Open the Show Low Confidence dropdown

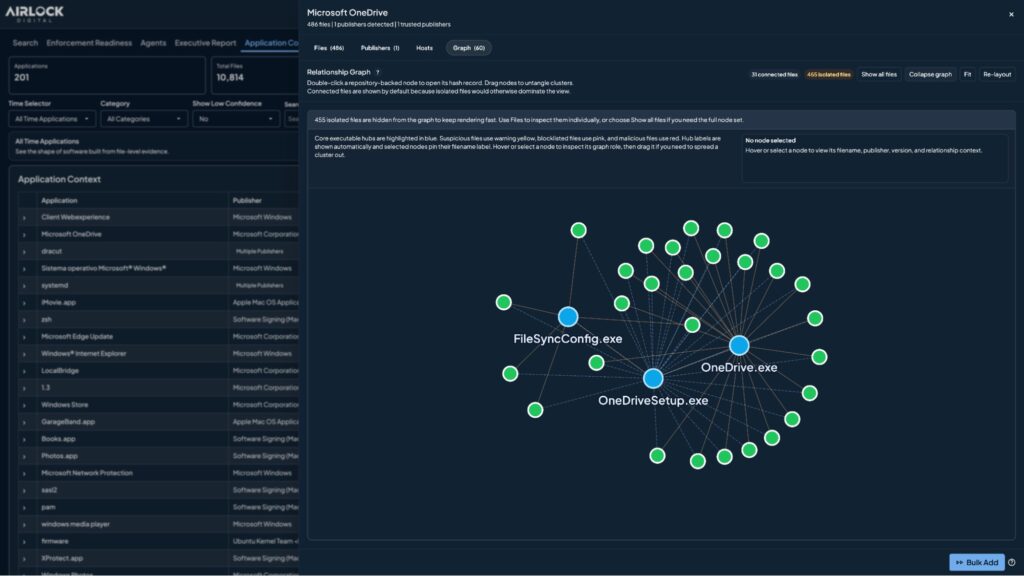click(x=236, y=119)
